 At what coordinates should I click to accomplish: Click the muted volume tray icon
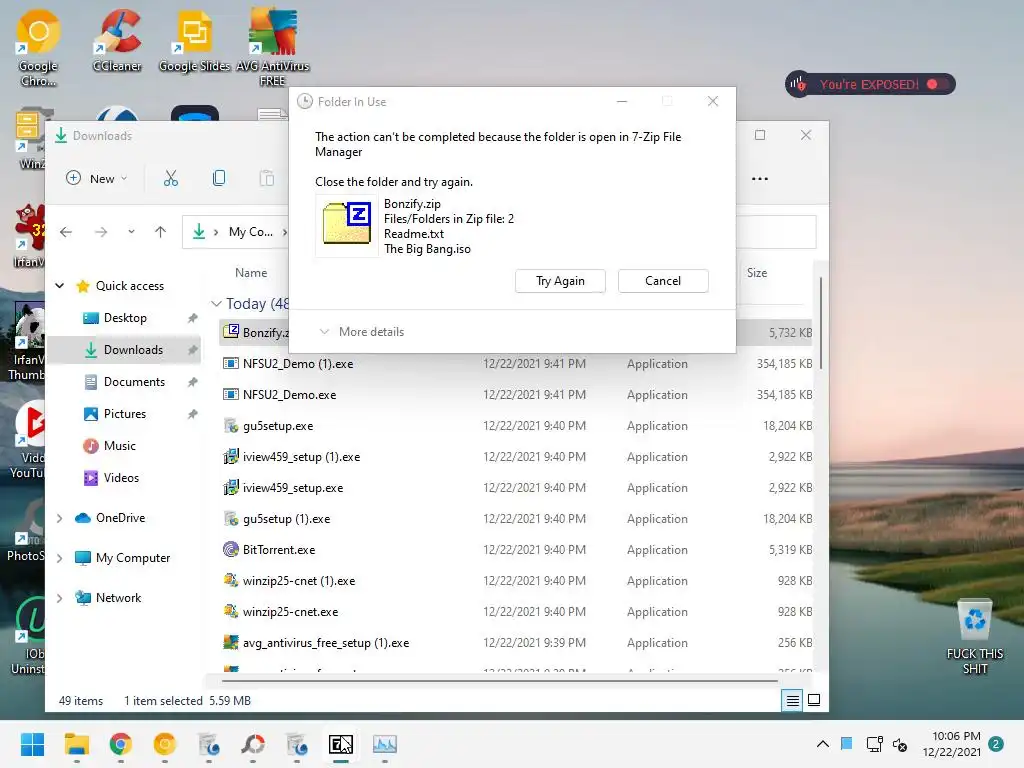(900, 744)
